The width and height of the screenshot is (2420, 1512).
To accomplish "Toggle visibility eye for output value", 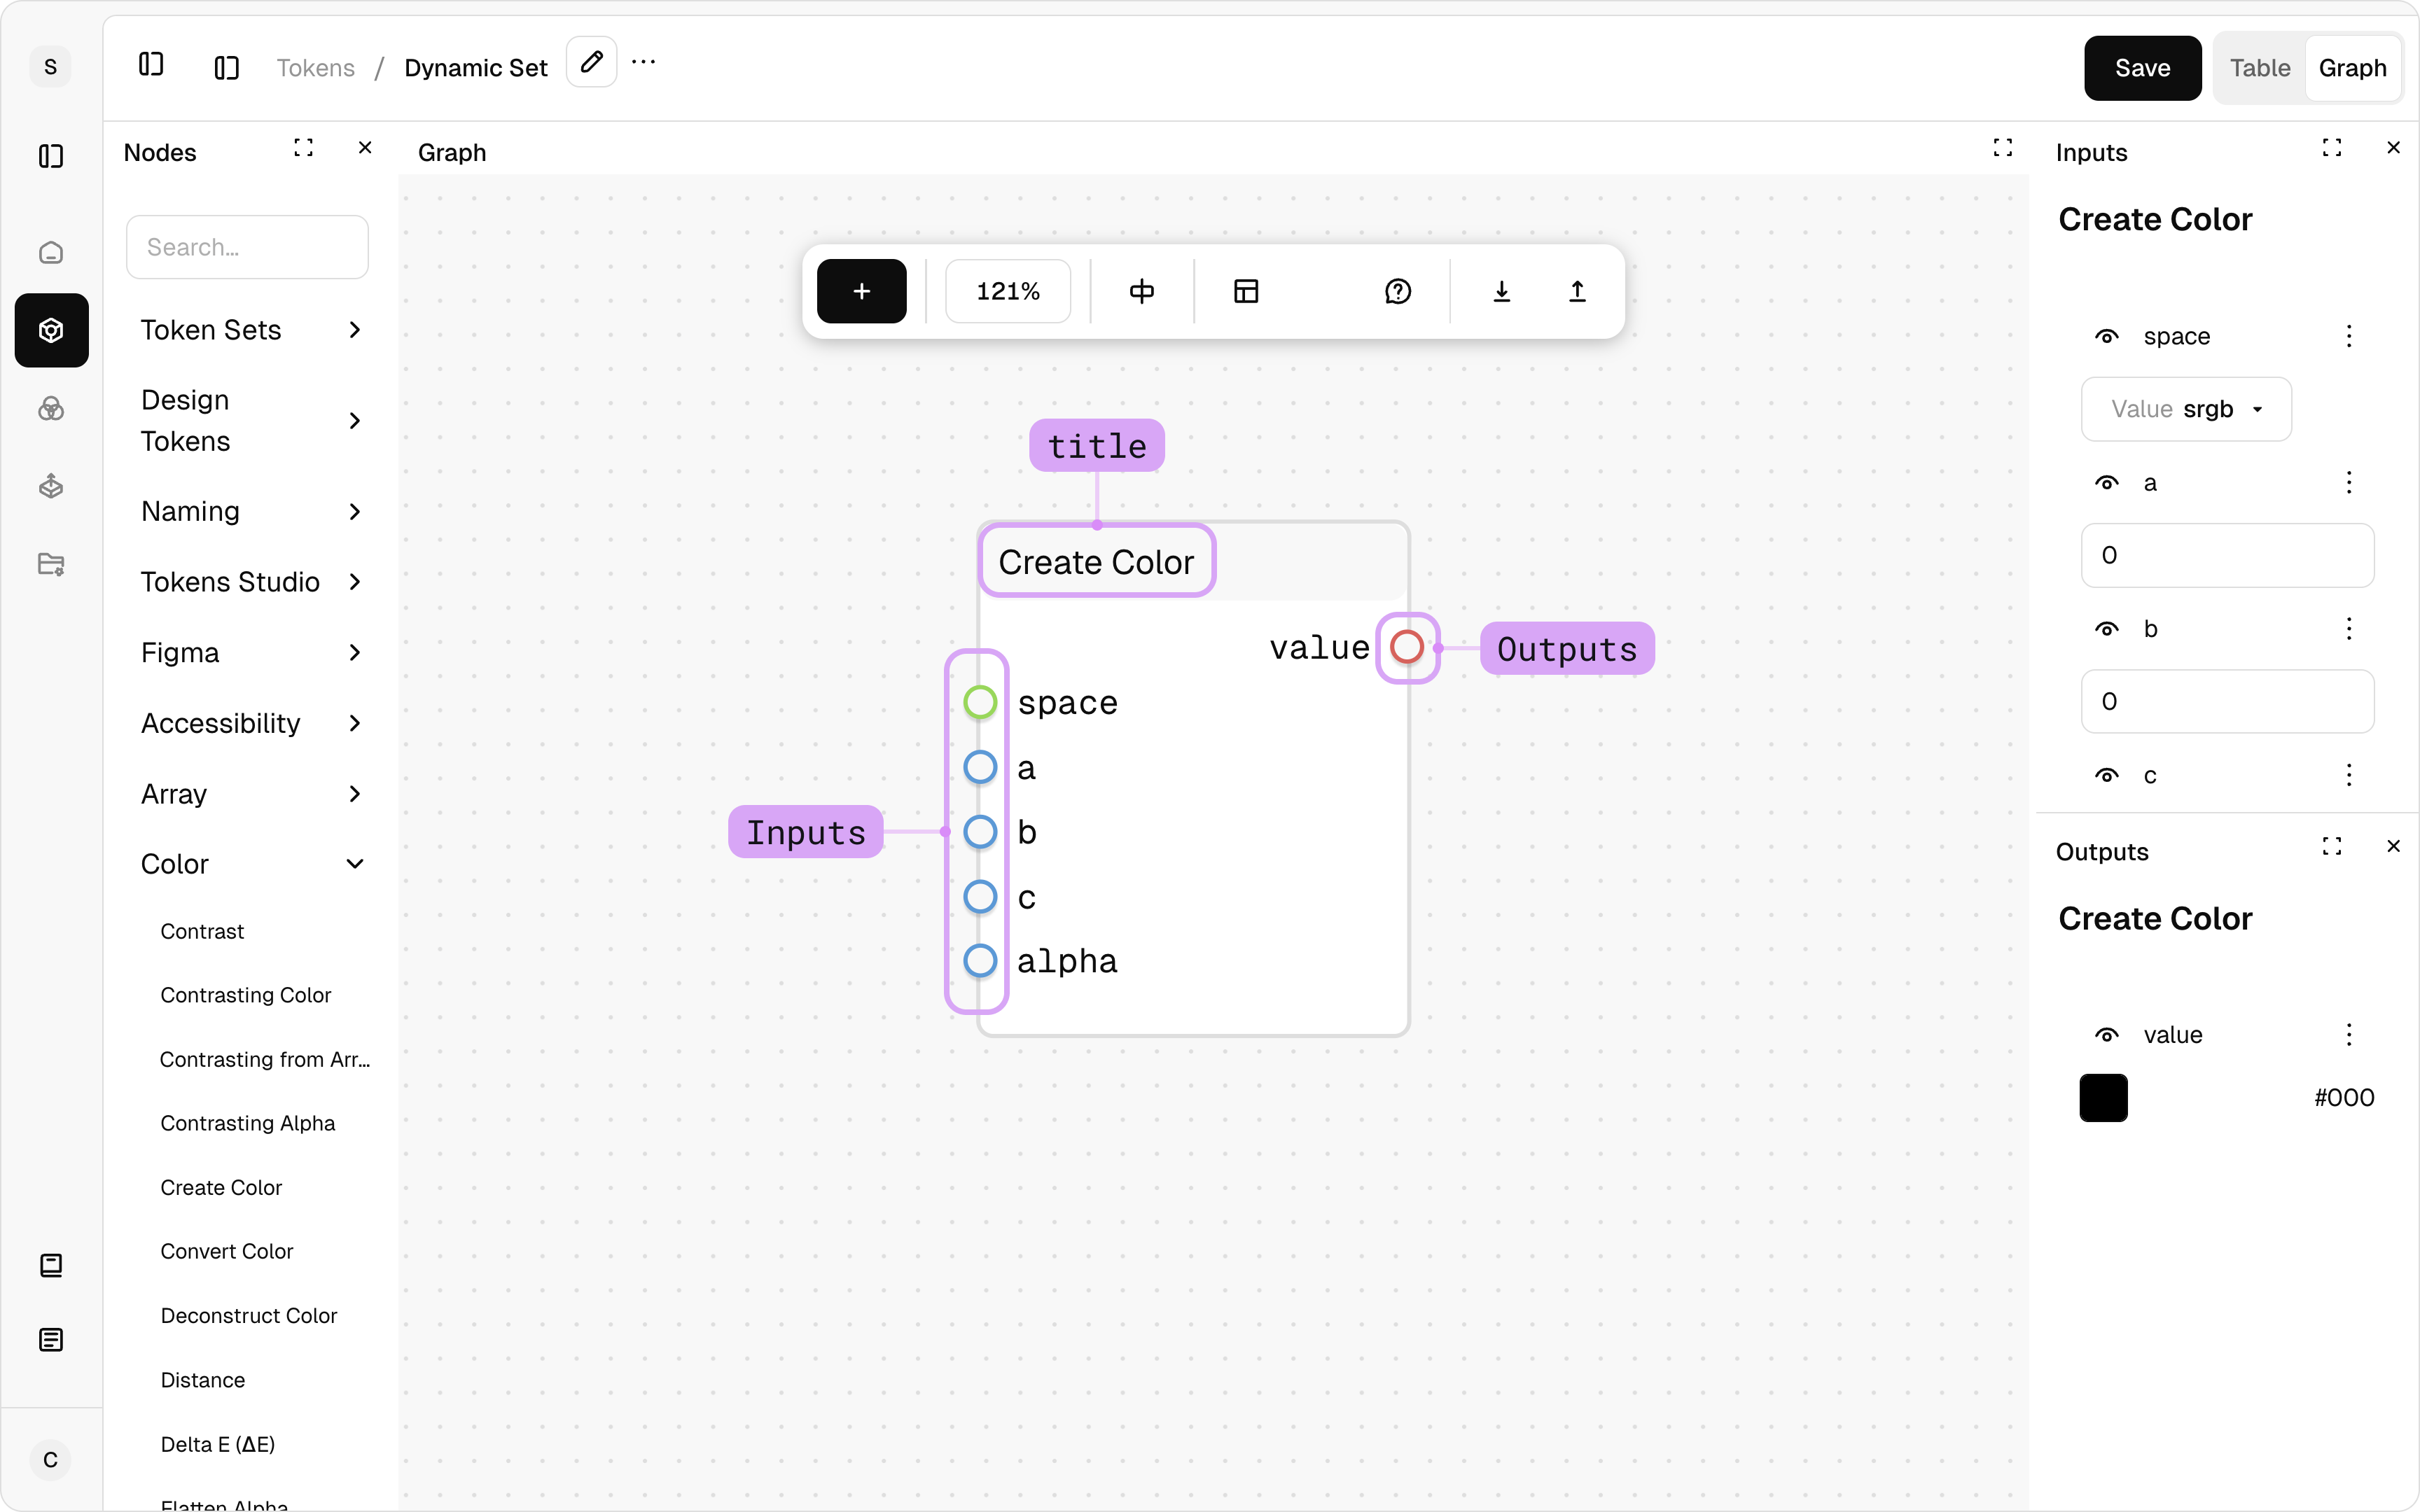I will [2106, 1035].
